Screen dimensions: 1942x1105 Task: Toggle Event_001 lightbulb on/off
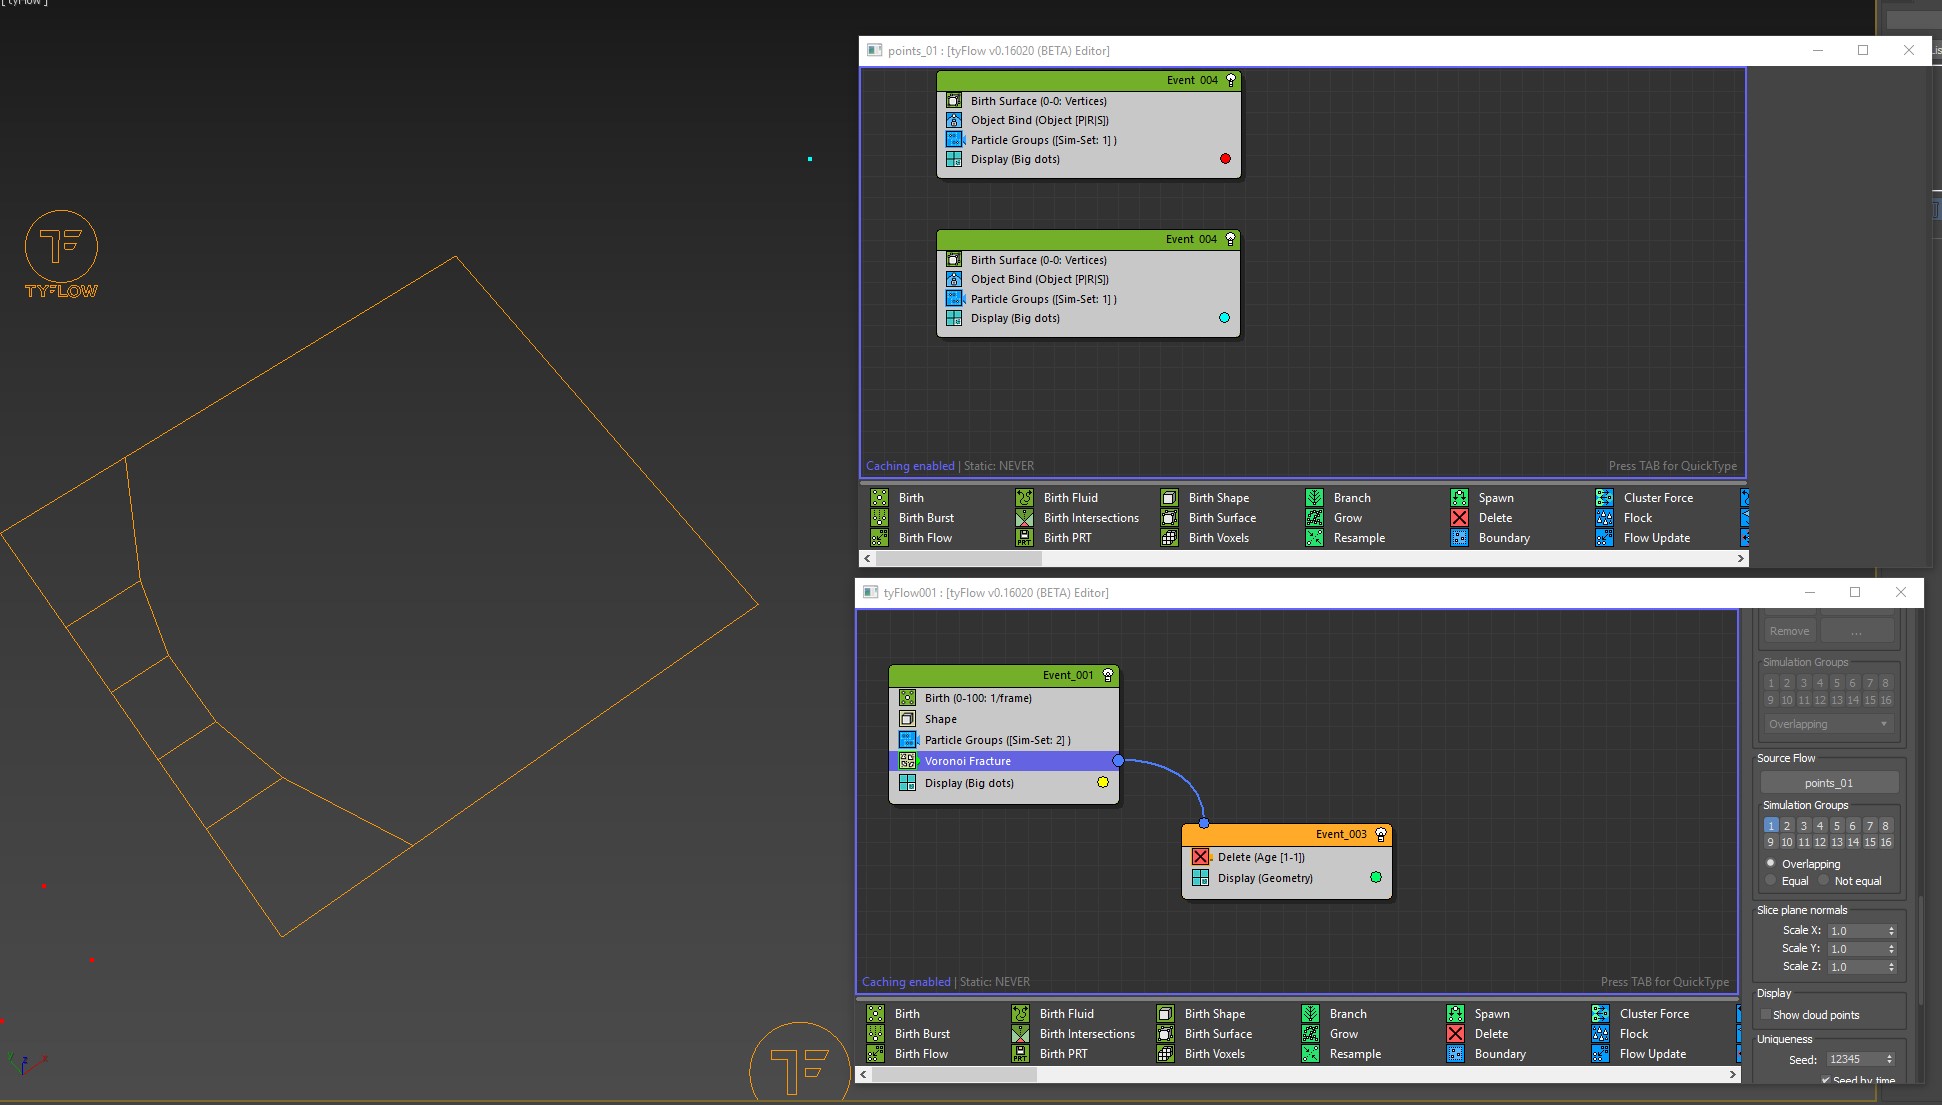[x=1108, y=675]
